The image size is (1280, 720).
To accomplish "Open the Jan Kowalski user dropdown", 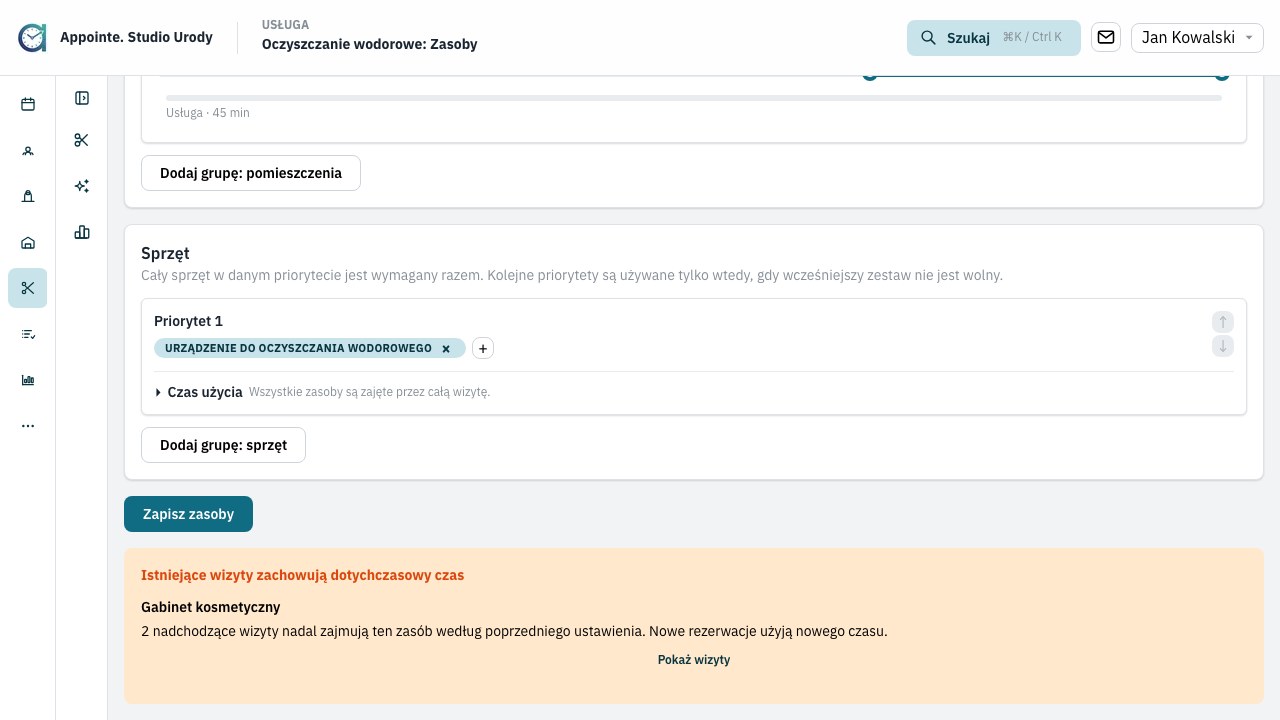I will click(x=1197, y=37).
